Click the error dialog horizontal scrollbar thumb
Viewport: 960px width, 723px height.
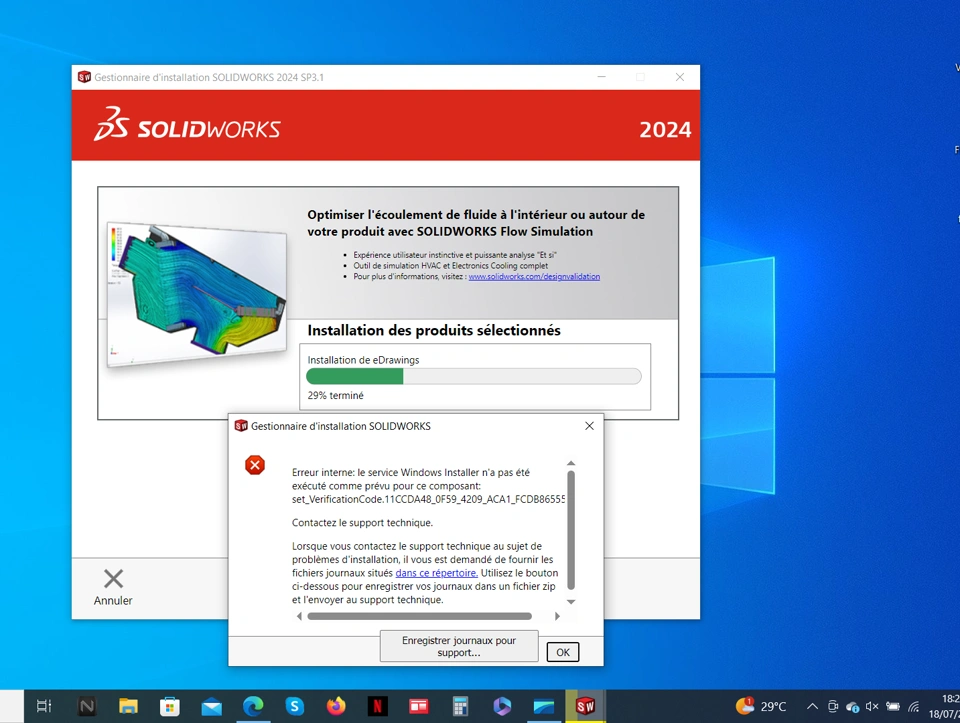(419, 616)
